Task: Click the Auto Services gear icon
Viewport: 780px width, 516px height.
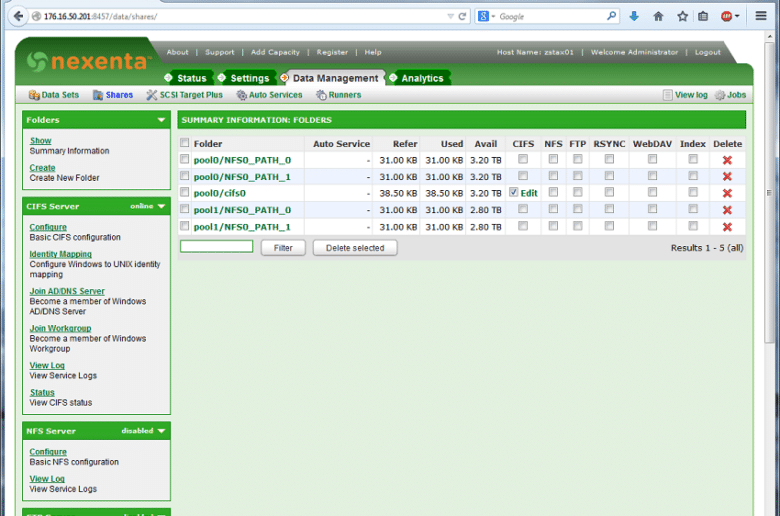Action: click(x=241, y=95)
